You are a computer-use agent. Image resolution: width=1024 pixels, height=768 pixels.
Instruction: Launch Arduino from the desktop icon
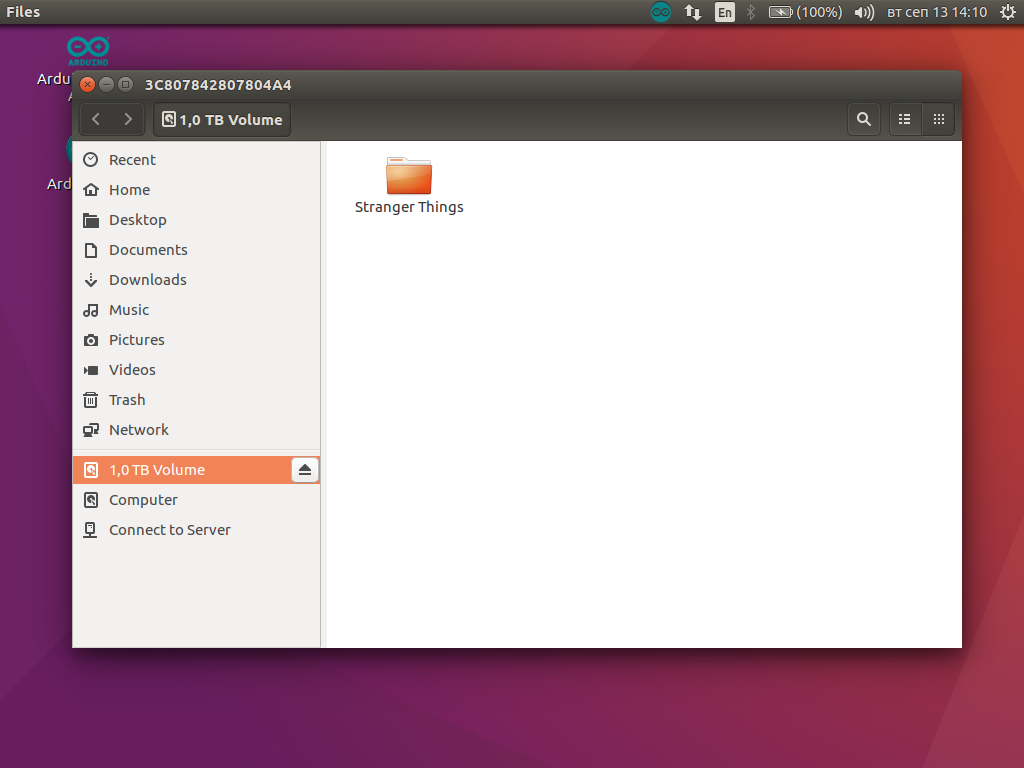(88, 50)
